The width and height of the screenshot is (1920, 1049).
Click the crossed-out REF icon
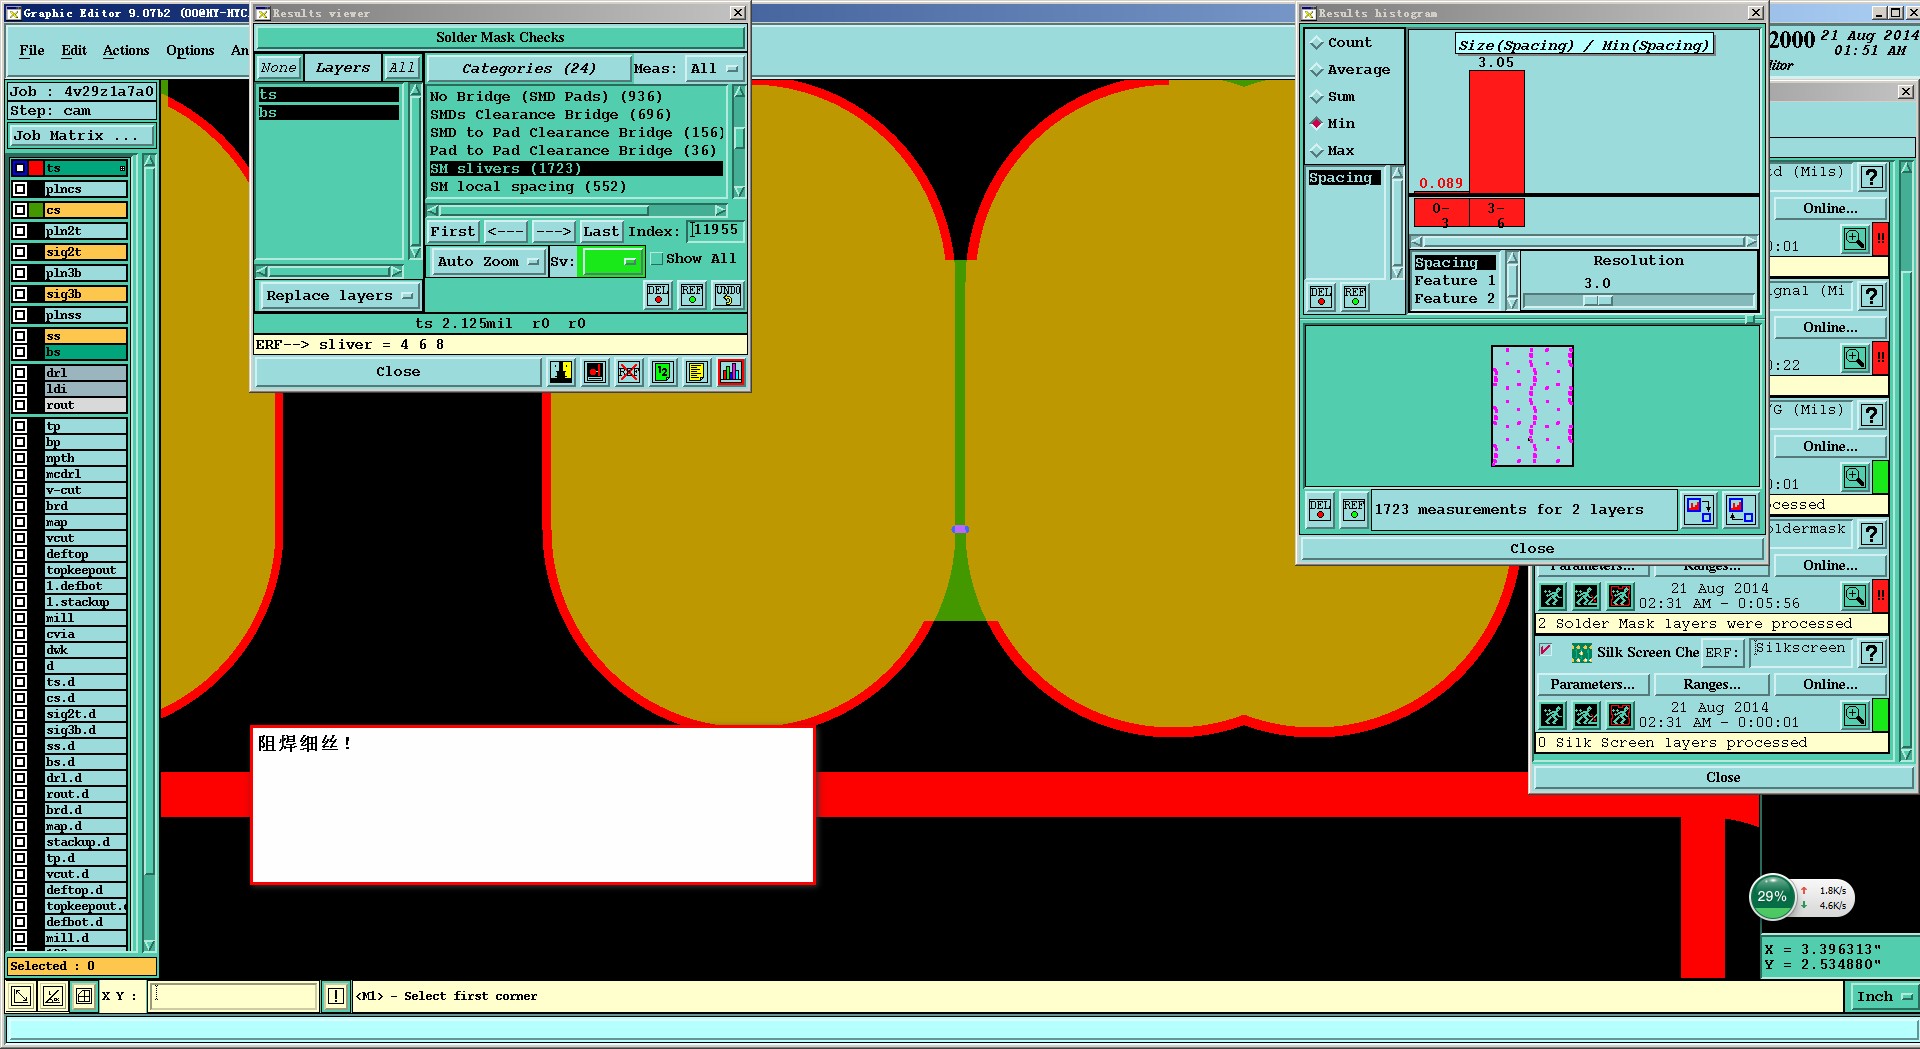pyautogui.click(x=629, y=372)
